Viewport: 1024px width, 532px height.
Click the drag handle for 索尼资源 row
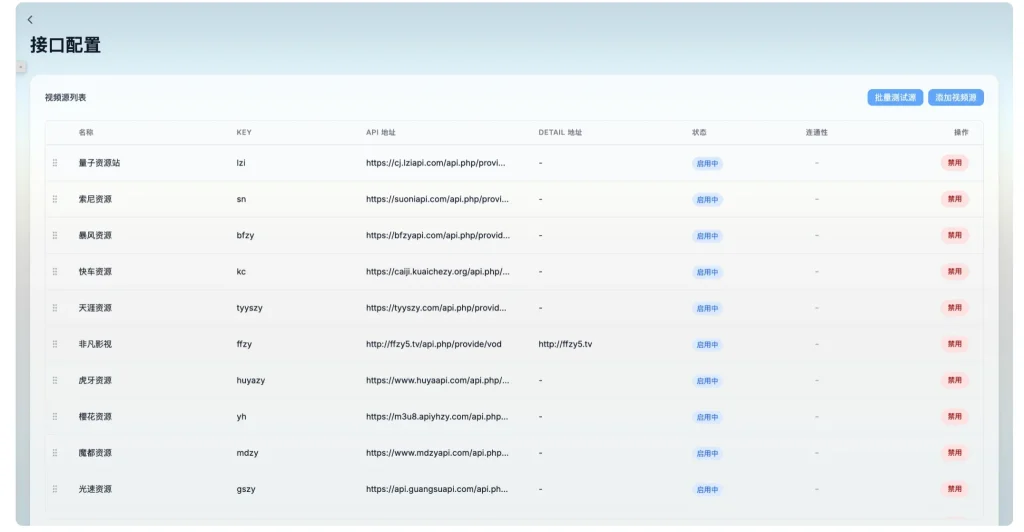55,199
